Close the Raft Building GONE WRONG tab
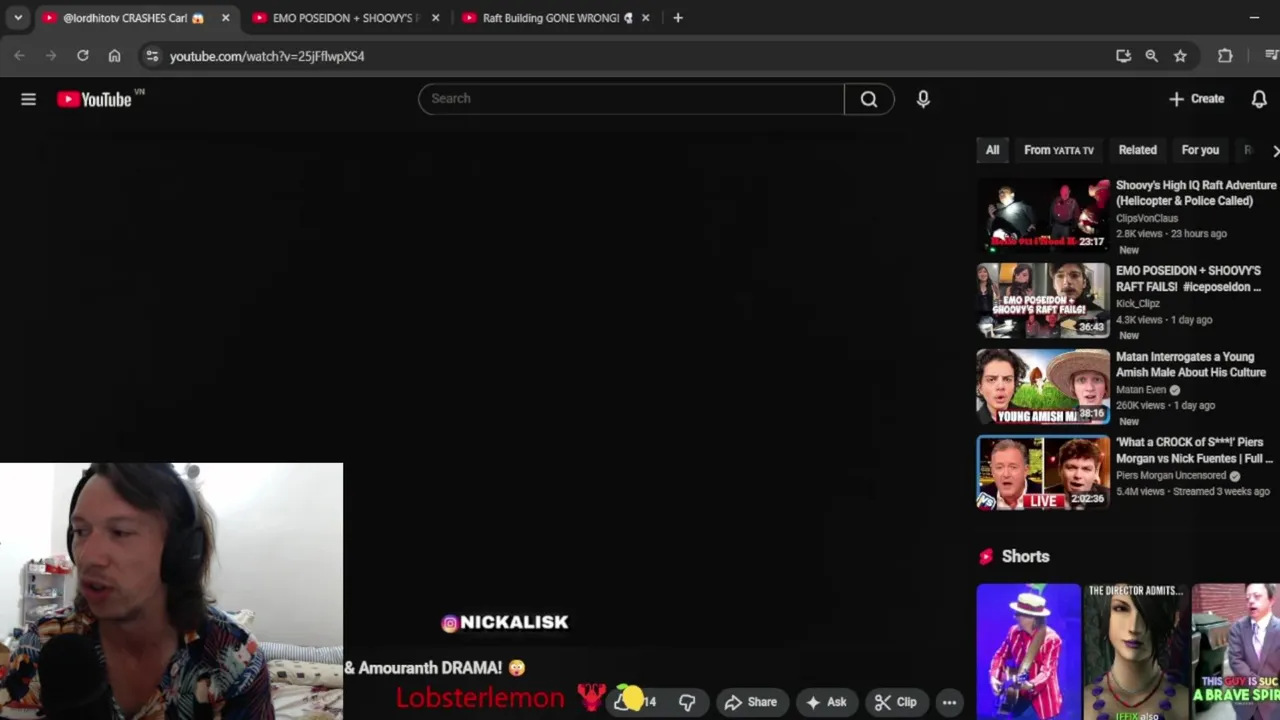Screen dimensions: 1280x720 coord(645,18)
